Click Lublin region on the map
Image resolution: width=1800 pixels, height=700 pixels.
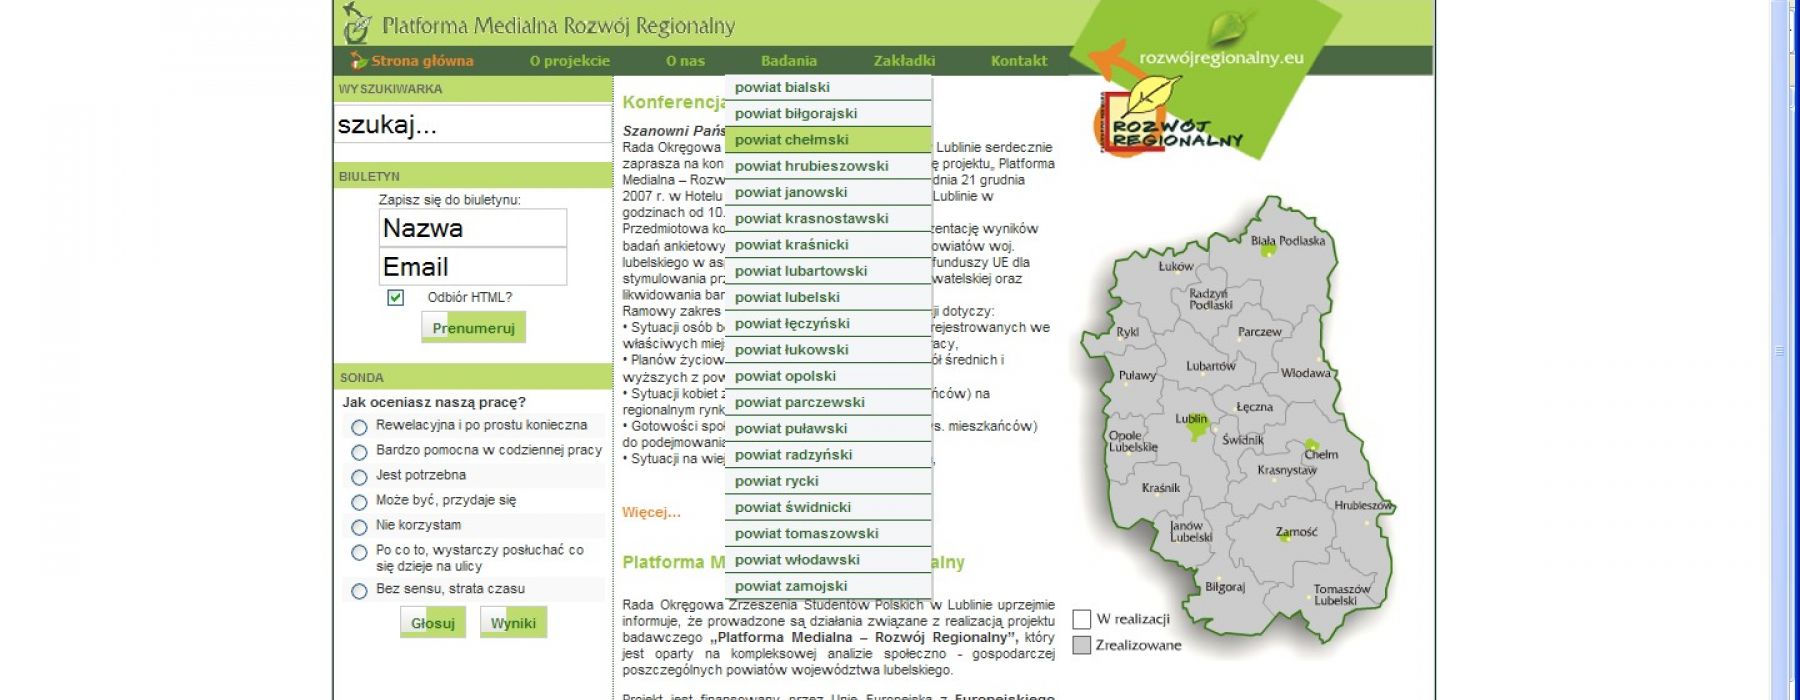point(1191,420)
